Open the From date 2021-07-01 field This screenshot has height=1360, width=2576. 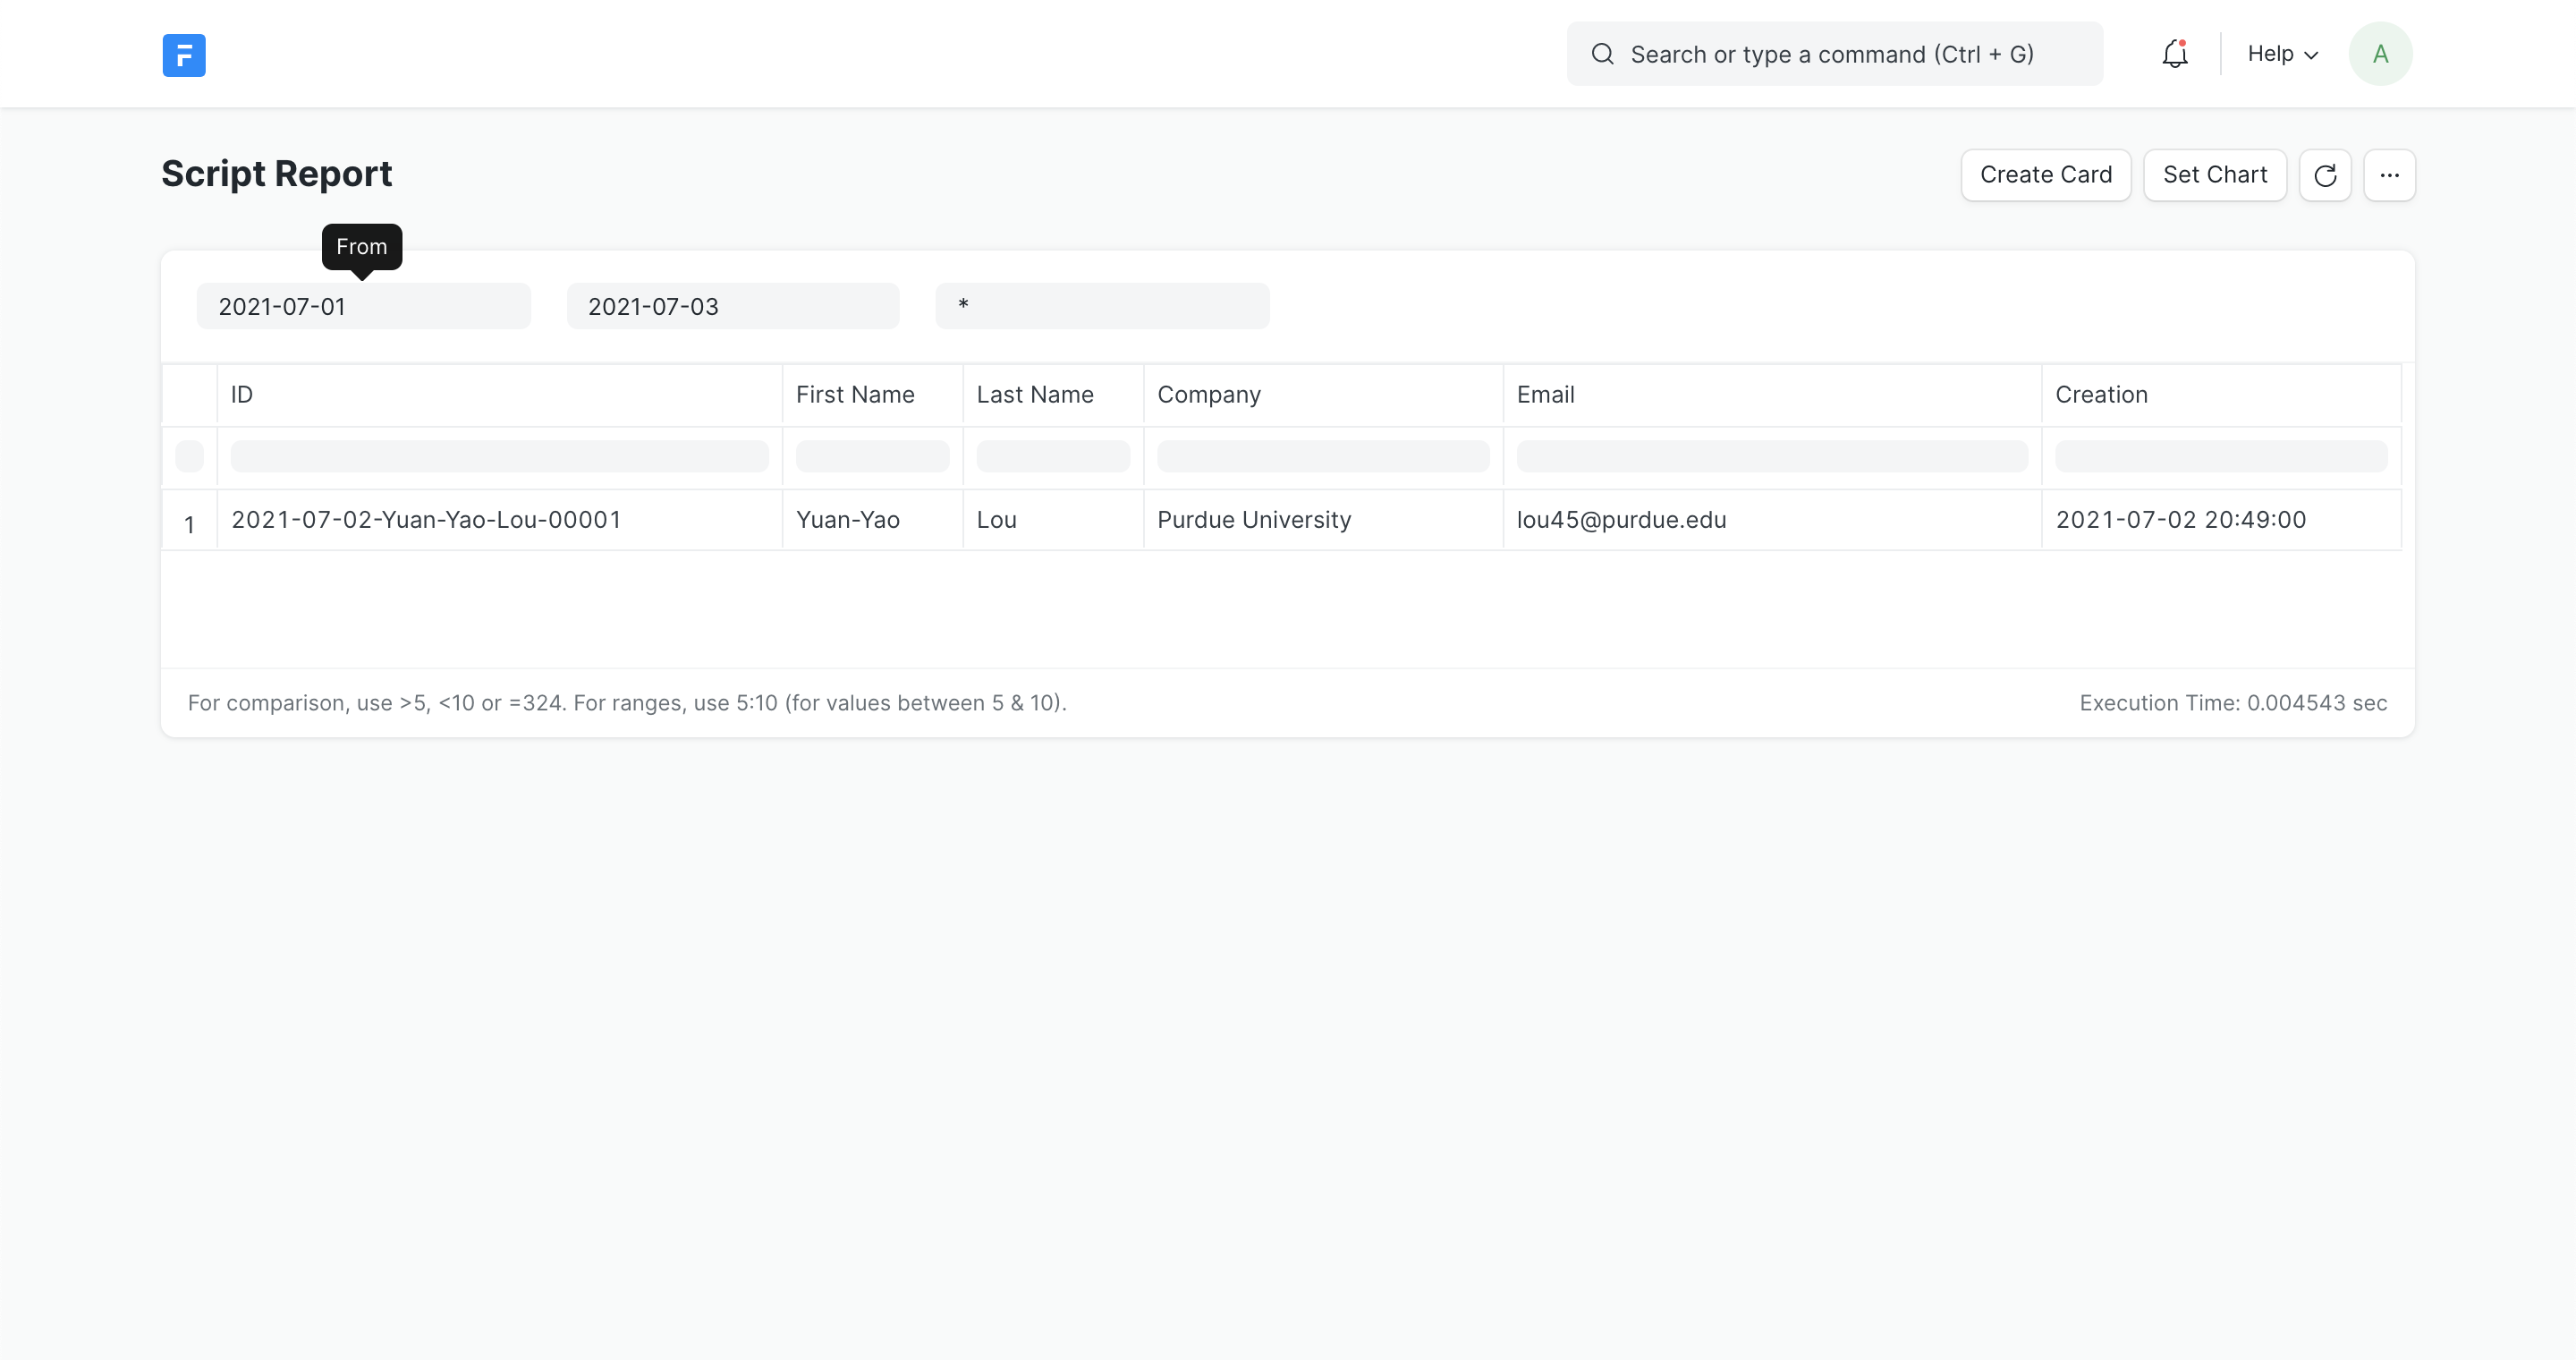[363, 306]
